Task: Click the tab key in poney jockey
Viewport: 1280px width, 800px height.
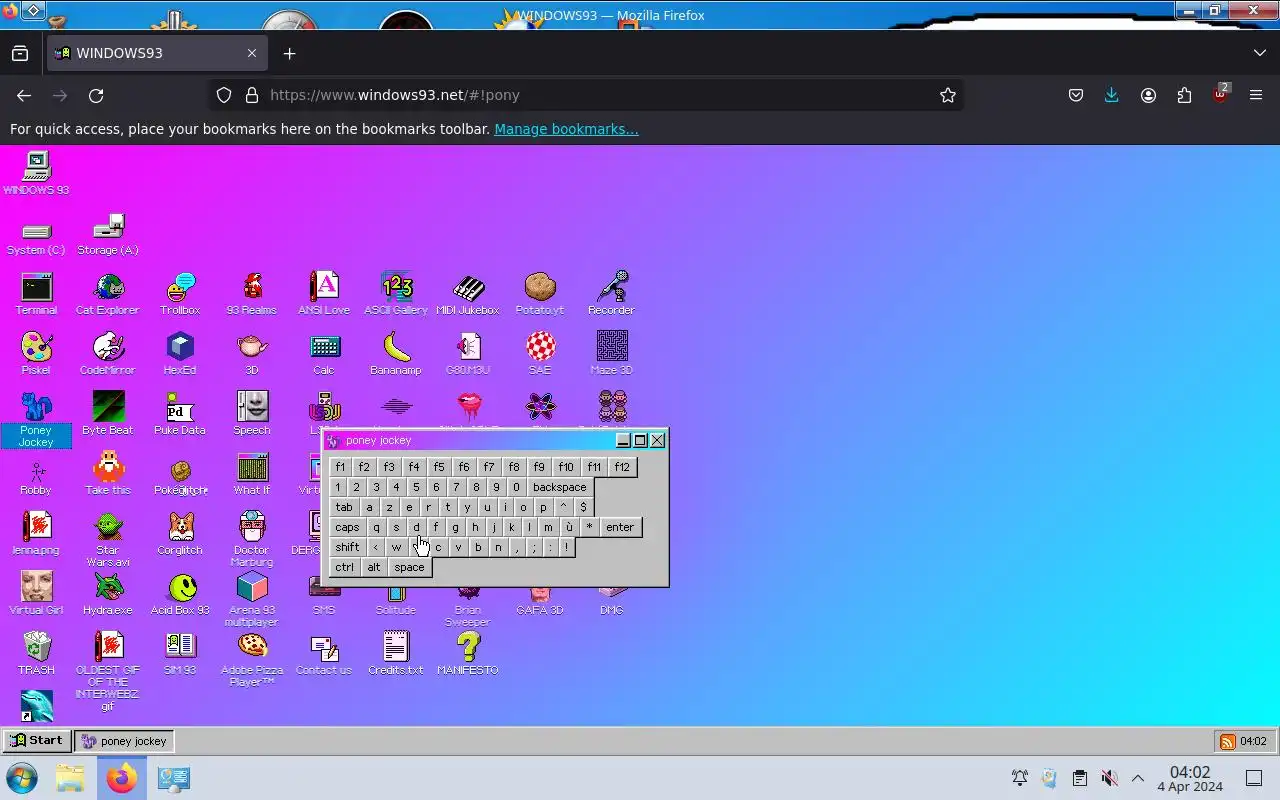Action: click(344, 507)
